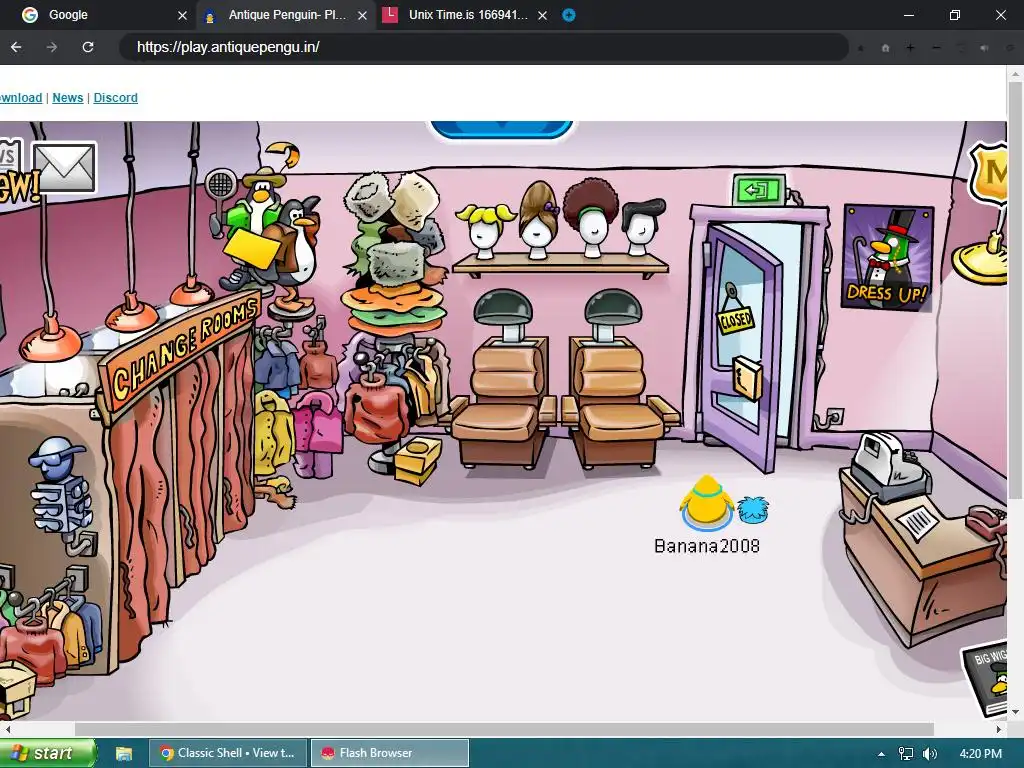Click the bookmark star icon
Image resolution: width=1024 pixels, height=768 pixels.
tap(861, 48)
